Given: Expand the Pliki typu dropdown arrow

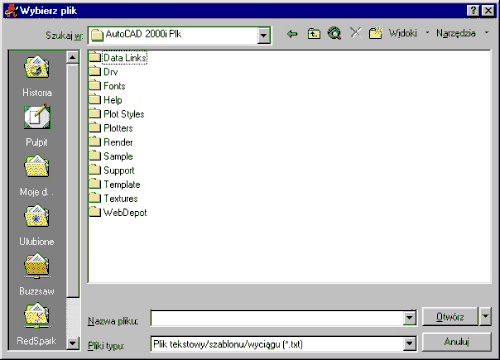Looking at the screenshot, I should (x=409, y=343).
